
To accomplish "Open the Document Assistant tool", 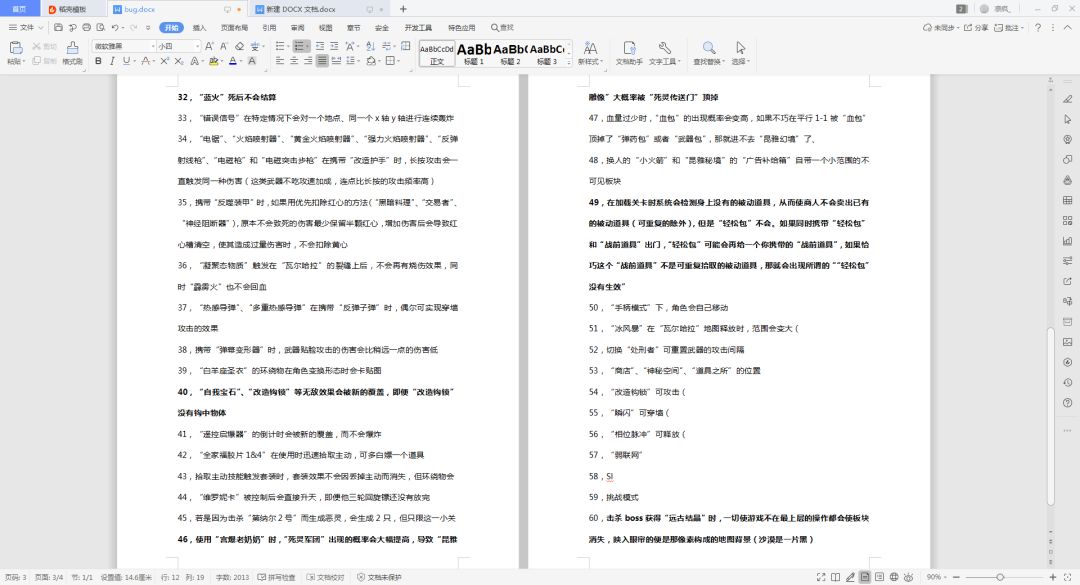I will [x=629, y=52].
